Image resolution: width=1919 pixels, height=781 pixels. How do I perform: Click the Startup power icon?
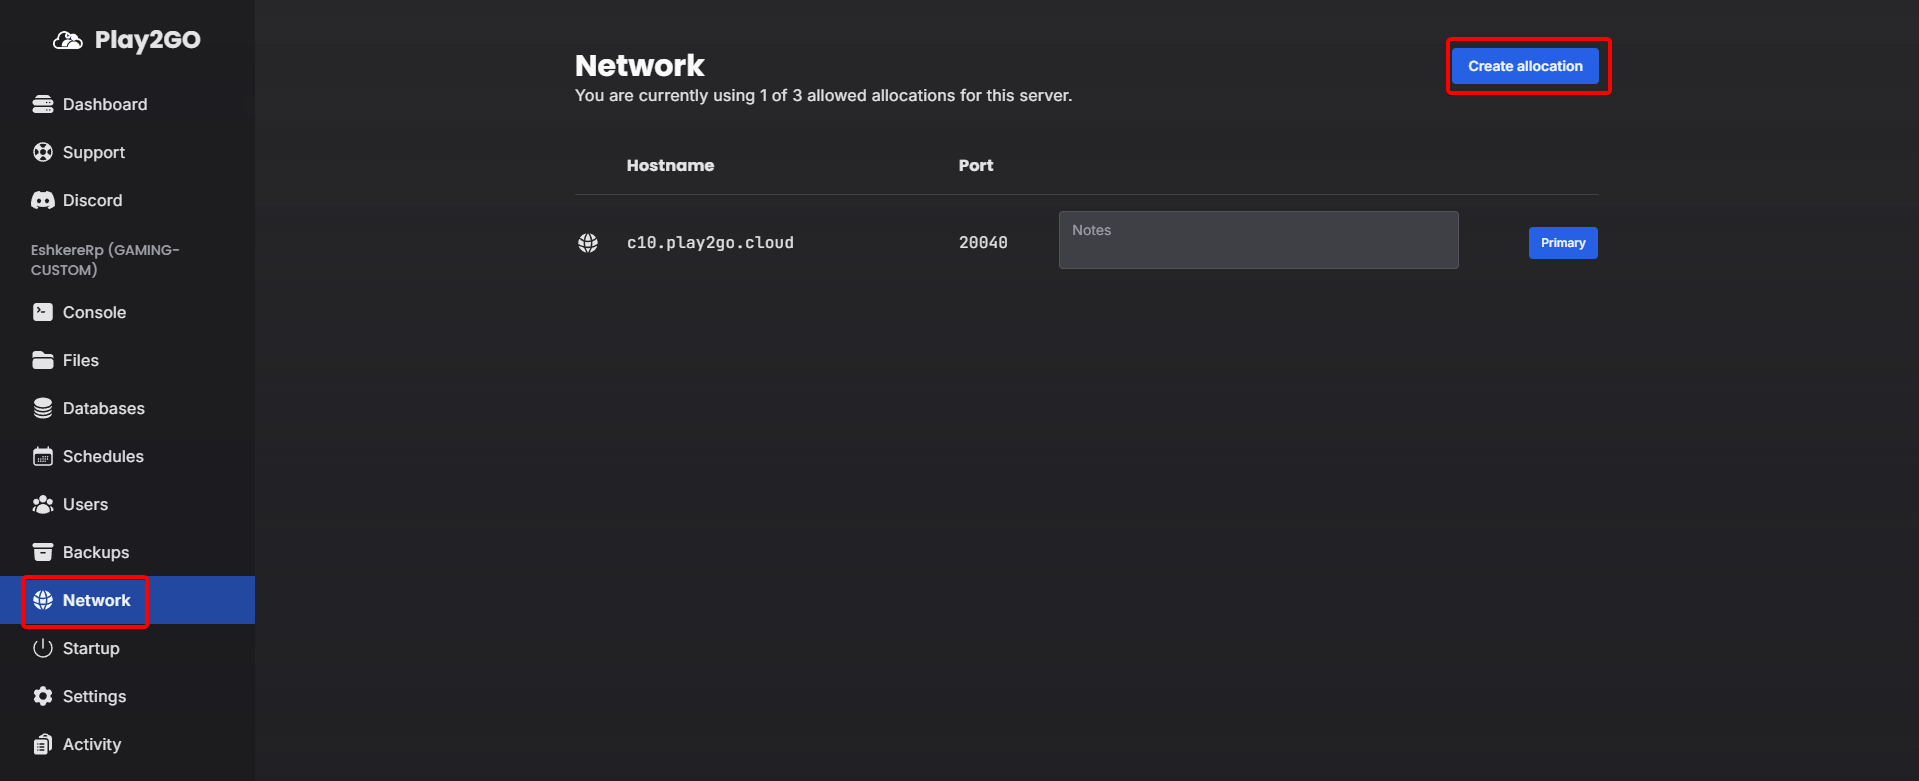(x=43, y=648)
